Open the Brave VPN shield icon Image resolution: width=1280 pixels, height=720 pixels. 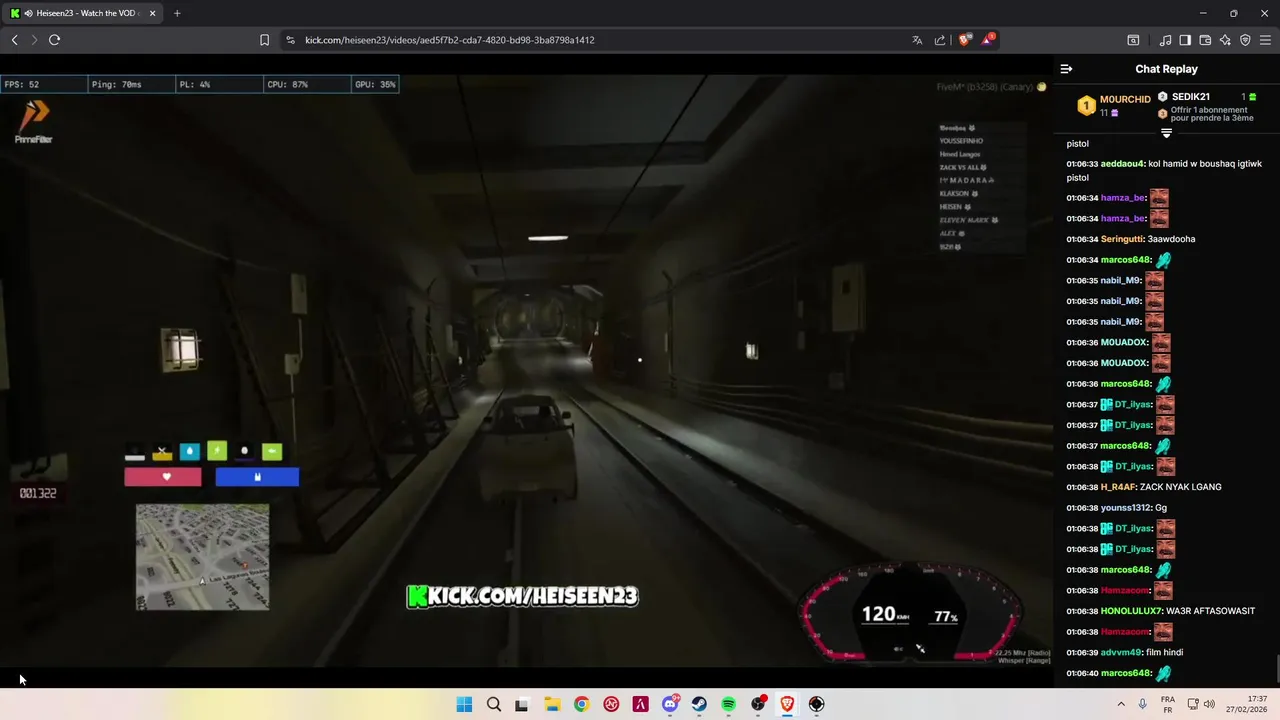click(1245, 40)
